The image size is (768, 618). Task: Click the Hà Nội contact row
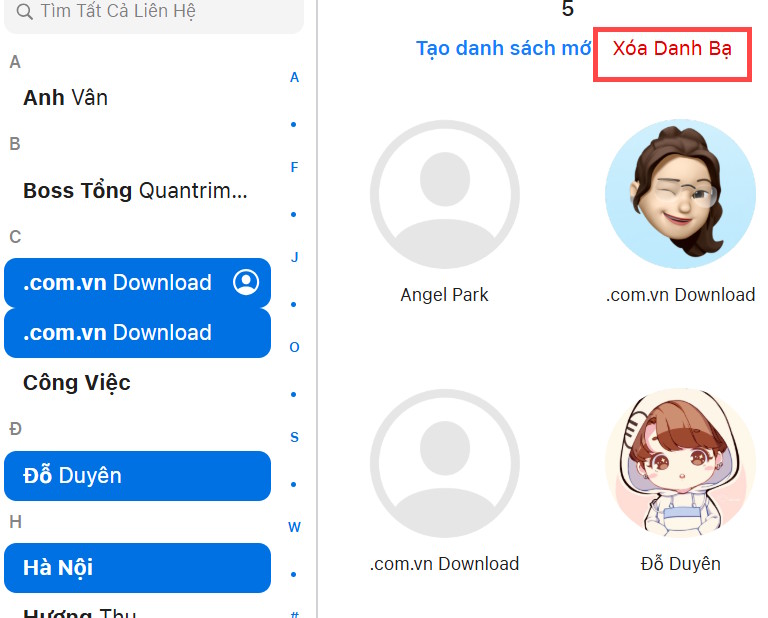pos(137,568)
